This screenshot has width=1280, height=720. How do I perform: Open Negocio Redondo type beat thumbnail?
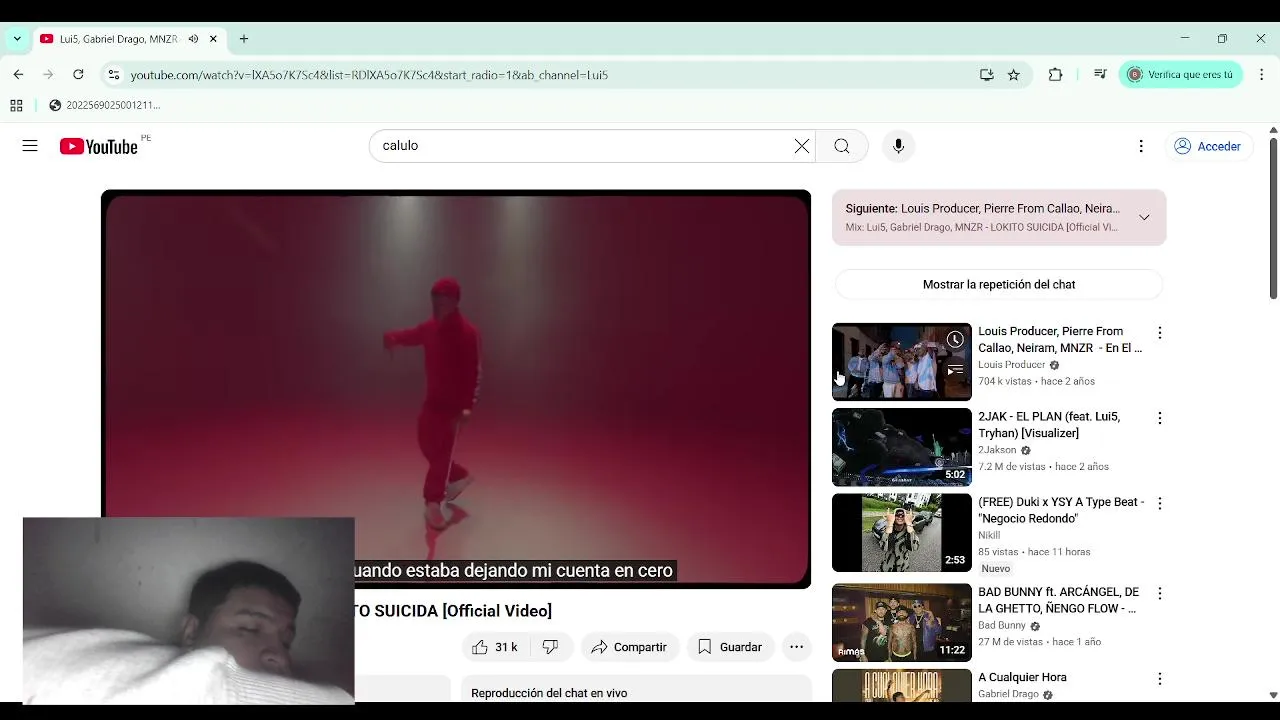901,532
